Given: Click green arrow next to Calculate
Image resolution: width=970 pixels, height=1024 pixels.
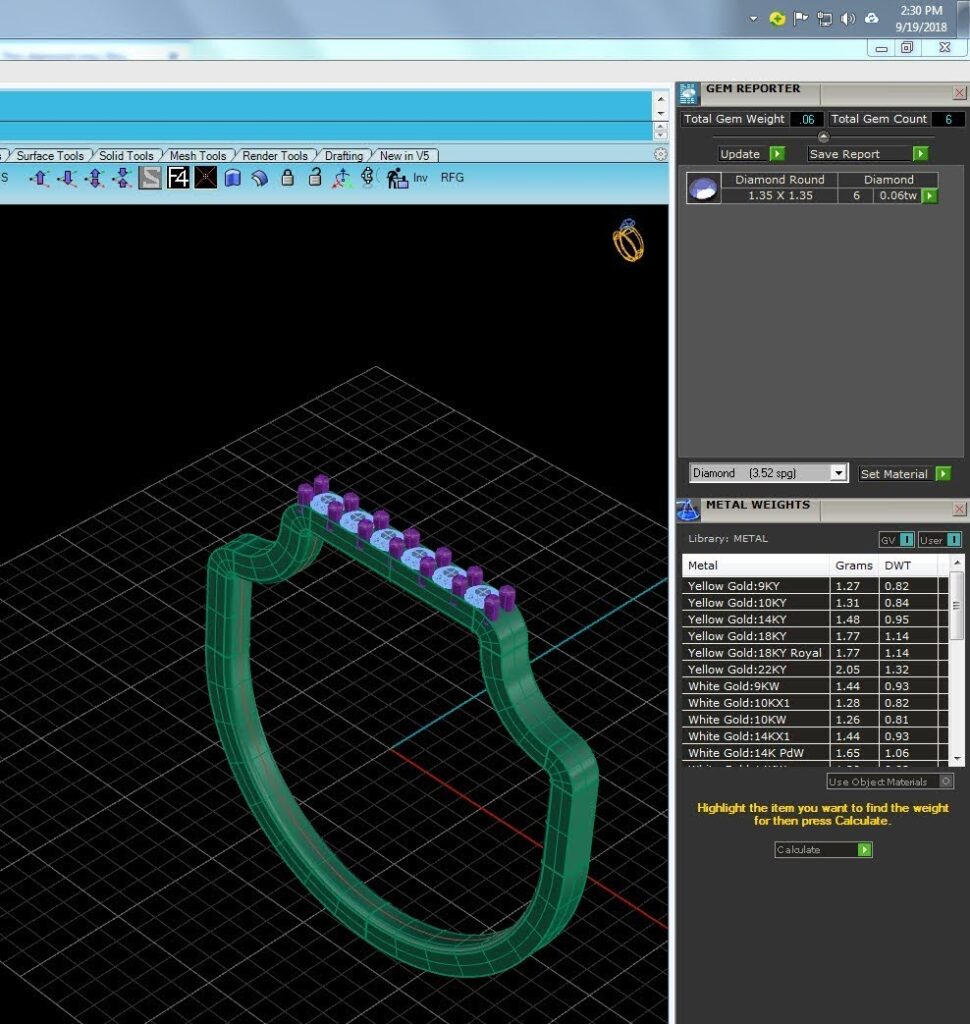Looking at the screenshot, I should 865,850.
